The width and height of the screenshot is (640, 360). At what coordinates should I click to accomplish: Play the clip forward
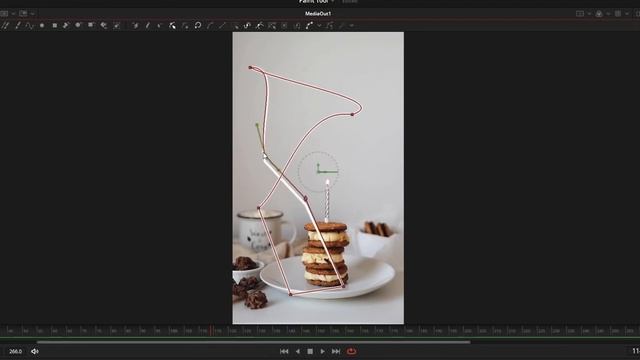click(x=322, y=351)
